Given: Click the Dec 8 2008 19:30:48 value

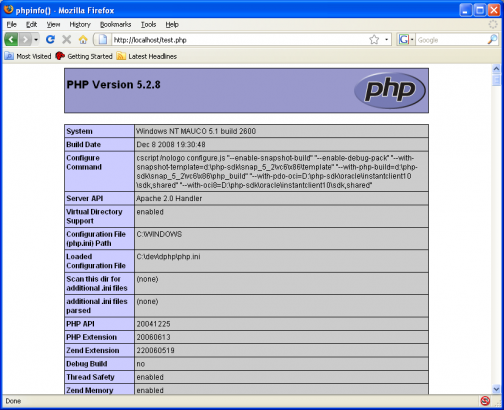Looking at the screenshot, I should click(171, 144).
